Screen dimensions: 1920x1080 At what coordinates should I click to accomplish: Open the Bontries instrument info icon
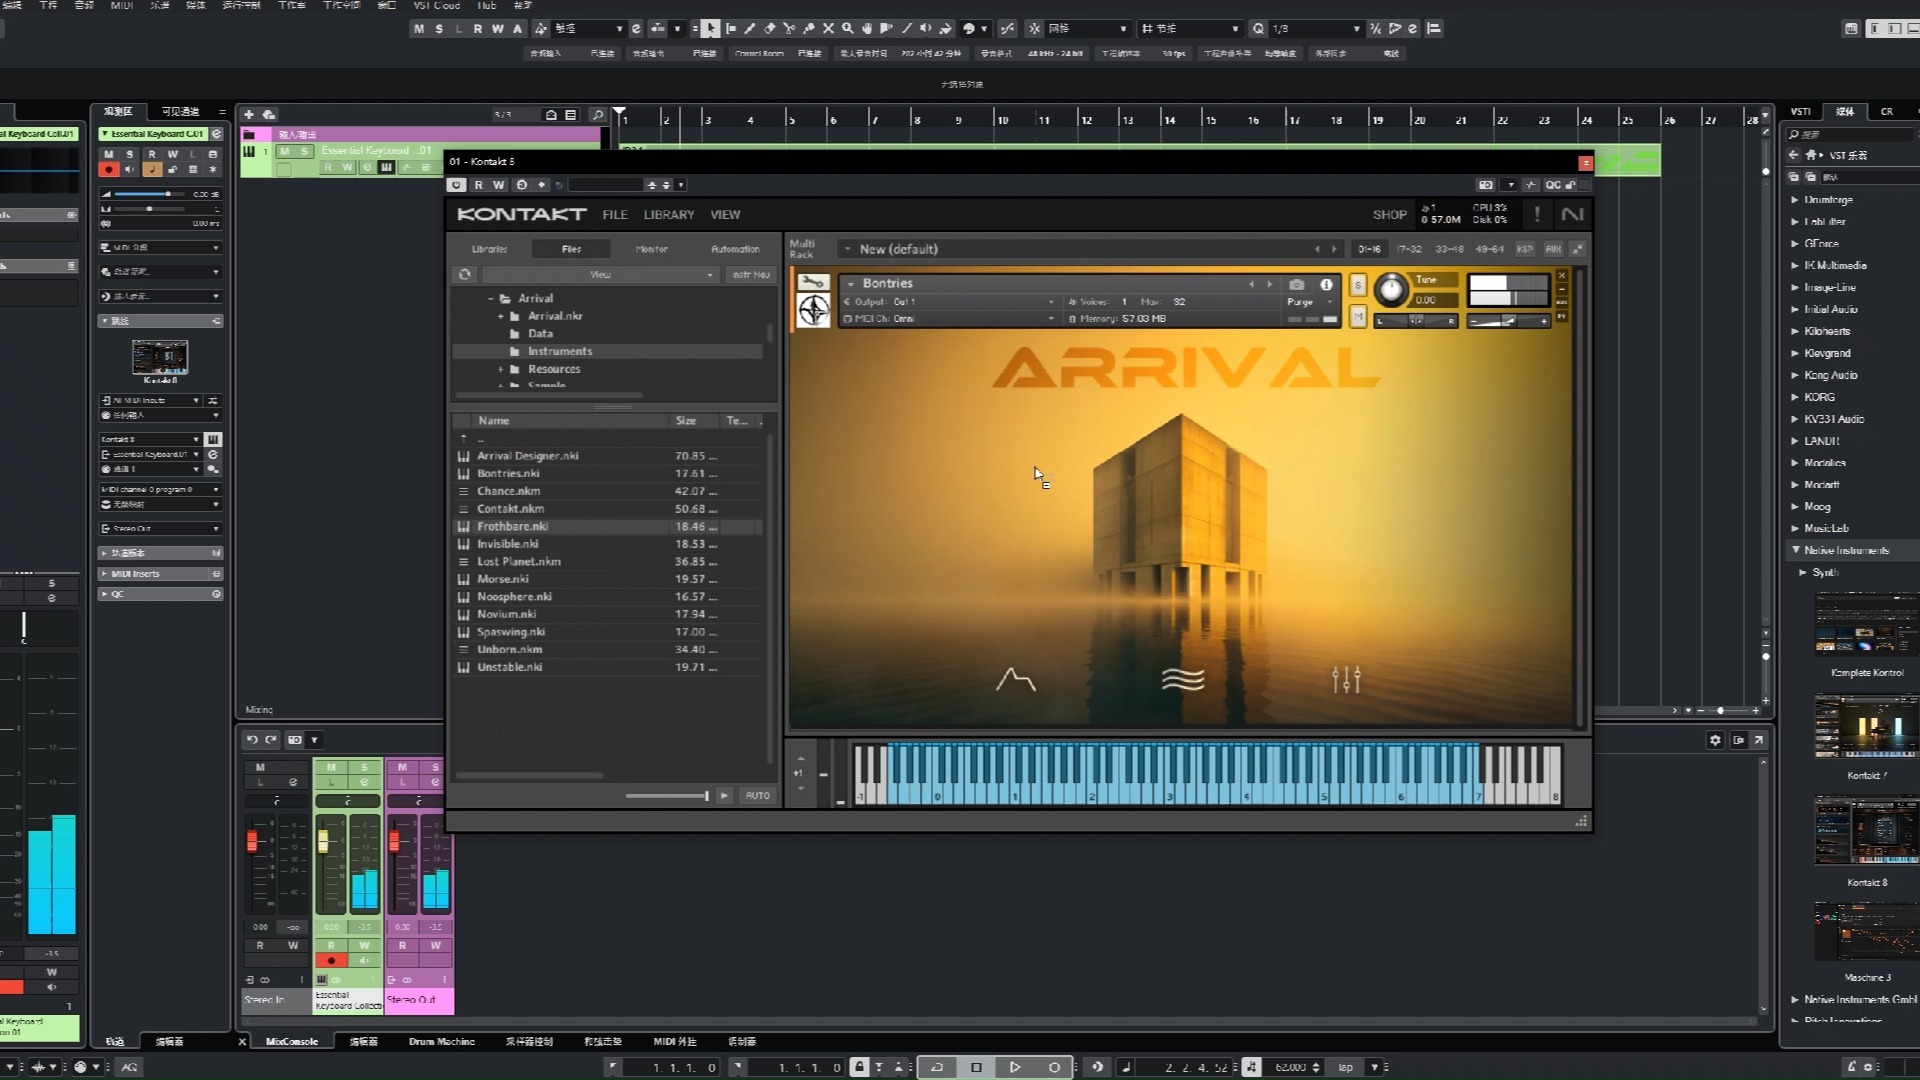tap(1326, 285)
